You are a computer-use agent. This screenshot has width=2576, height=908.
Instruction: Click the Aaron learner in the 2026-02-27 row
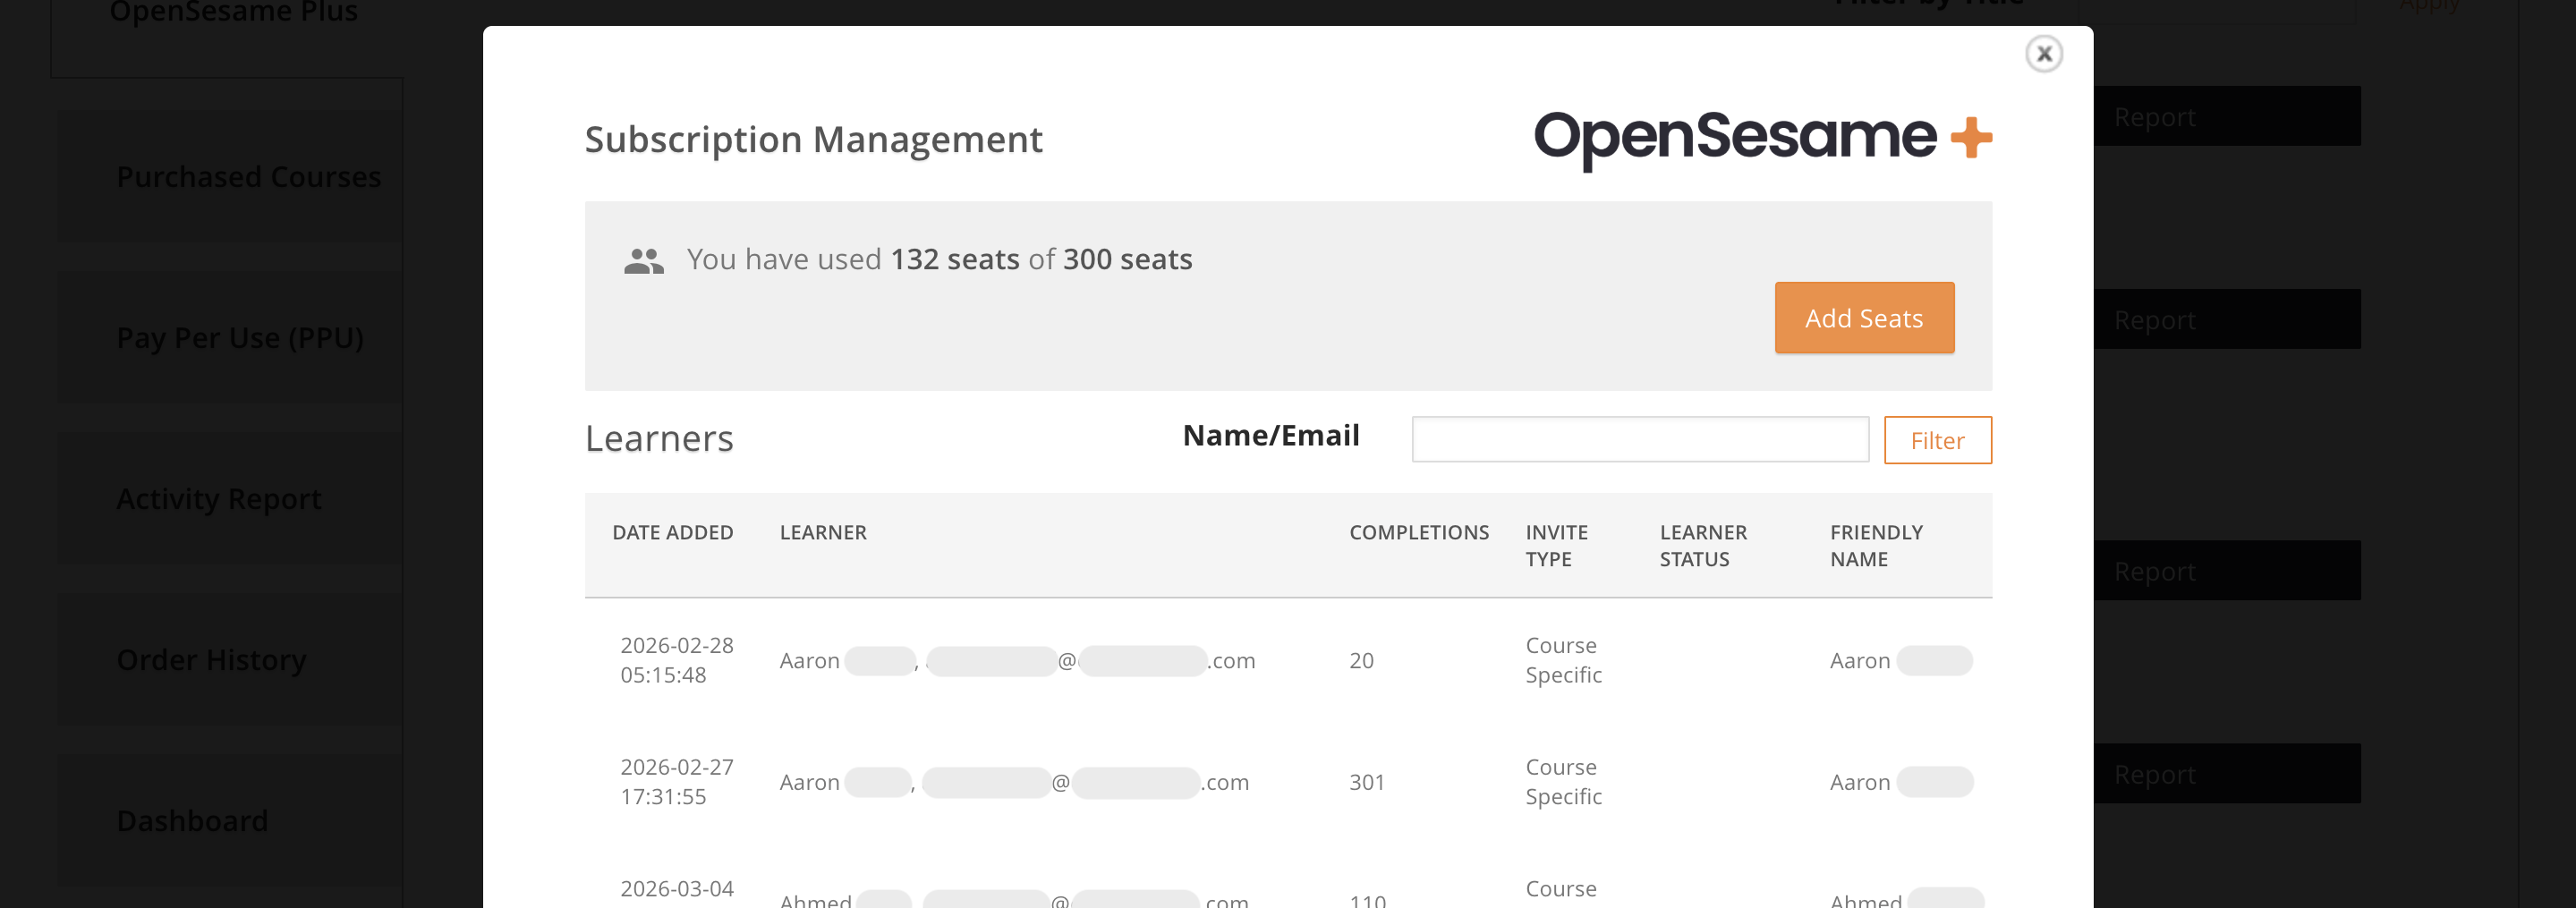1014,782
